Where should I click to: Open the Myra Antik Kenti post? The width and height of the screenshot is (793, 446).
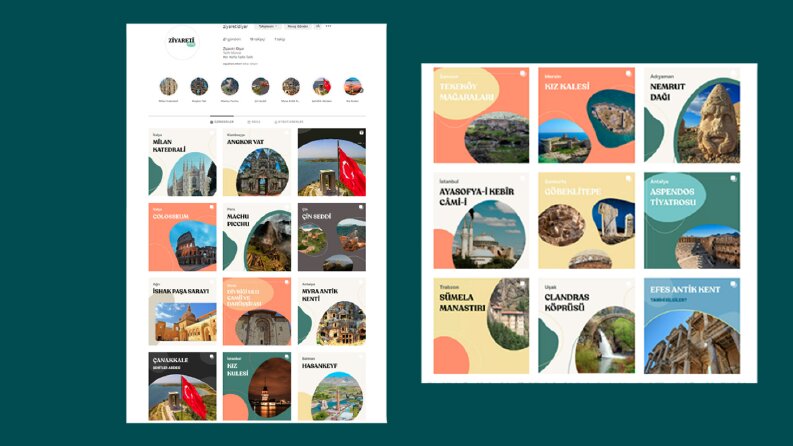coord(332,311)
